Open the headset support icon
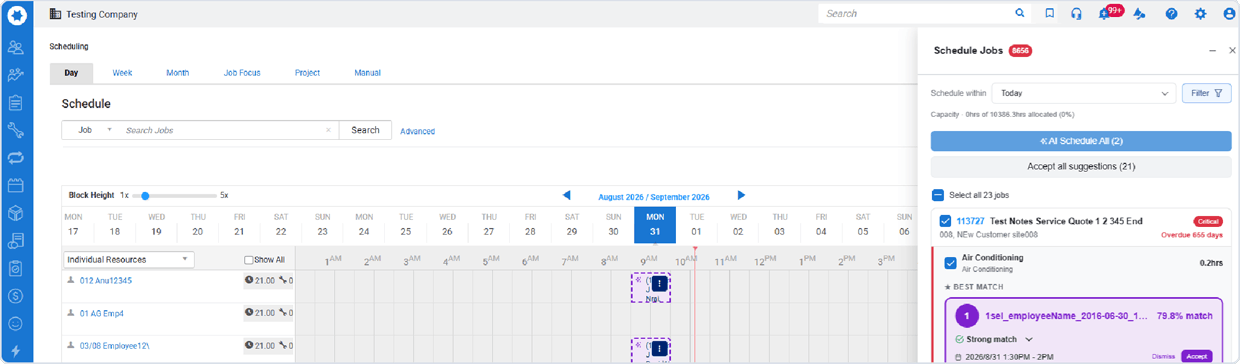This screenshot has height=364, width=1240. coord(1076,14)
